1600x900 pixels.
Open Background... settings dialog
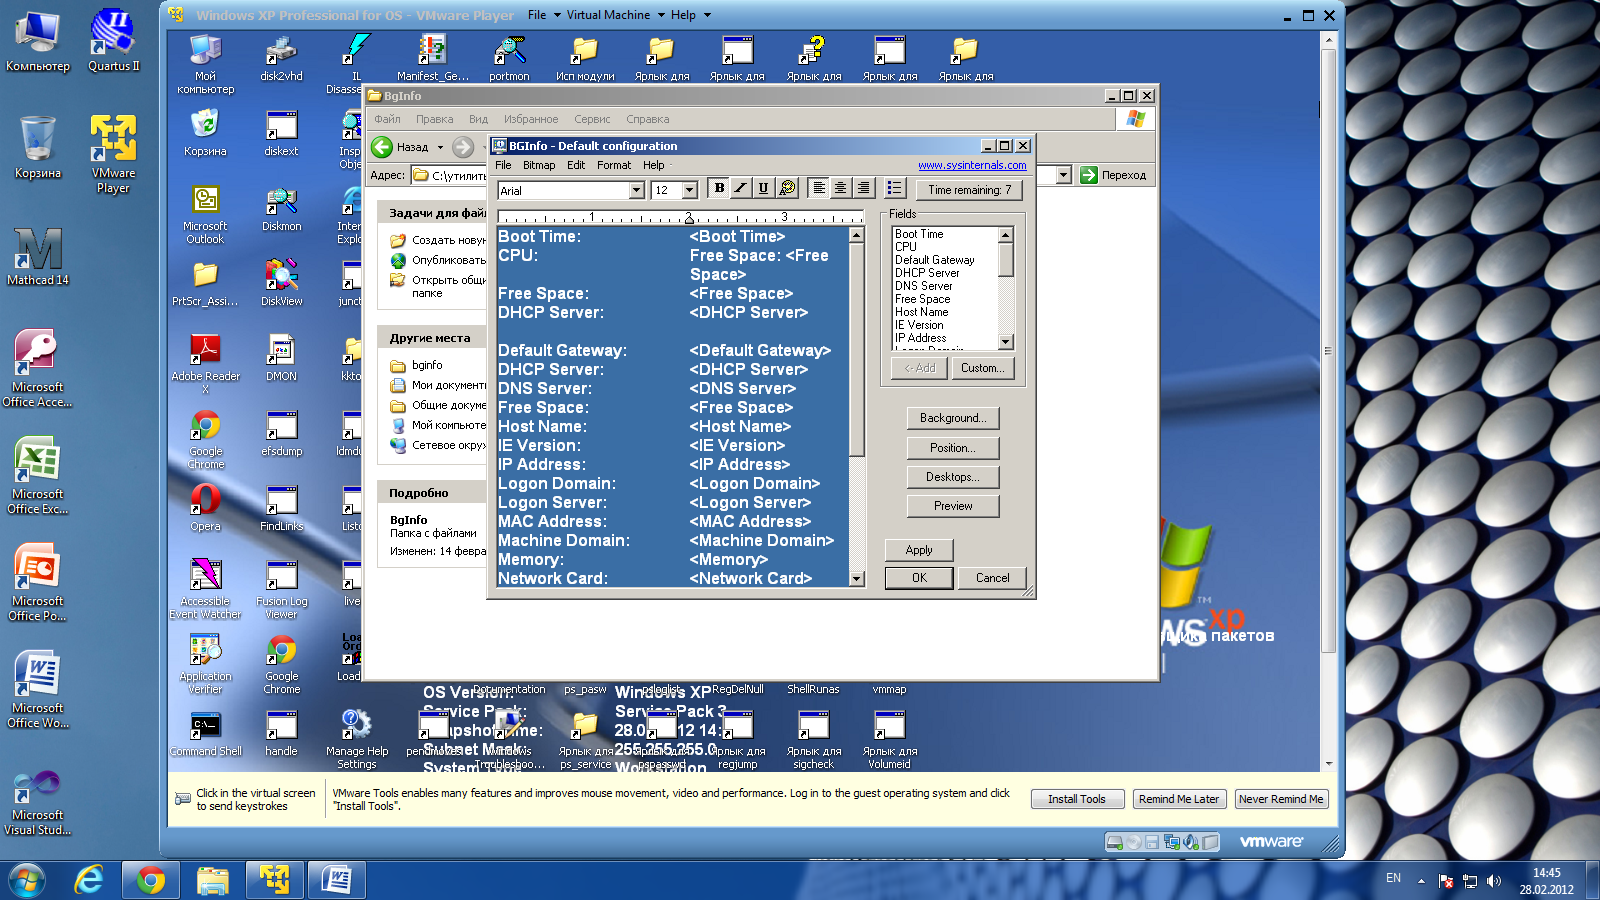tap(953, 418)
